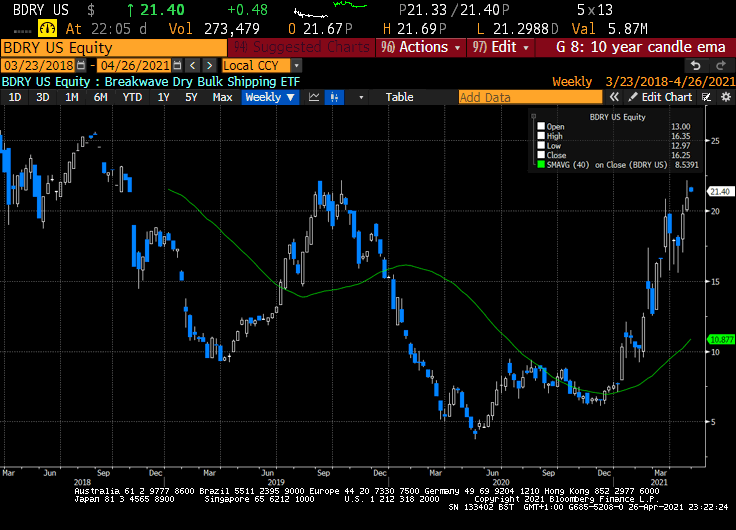The width and height of the screenshot is (736, 530).
Task: Switch to line chart type icon
Action: [x=314, y=97]
